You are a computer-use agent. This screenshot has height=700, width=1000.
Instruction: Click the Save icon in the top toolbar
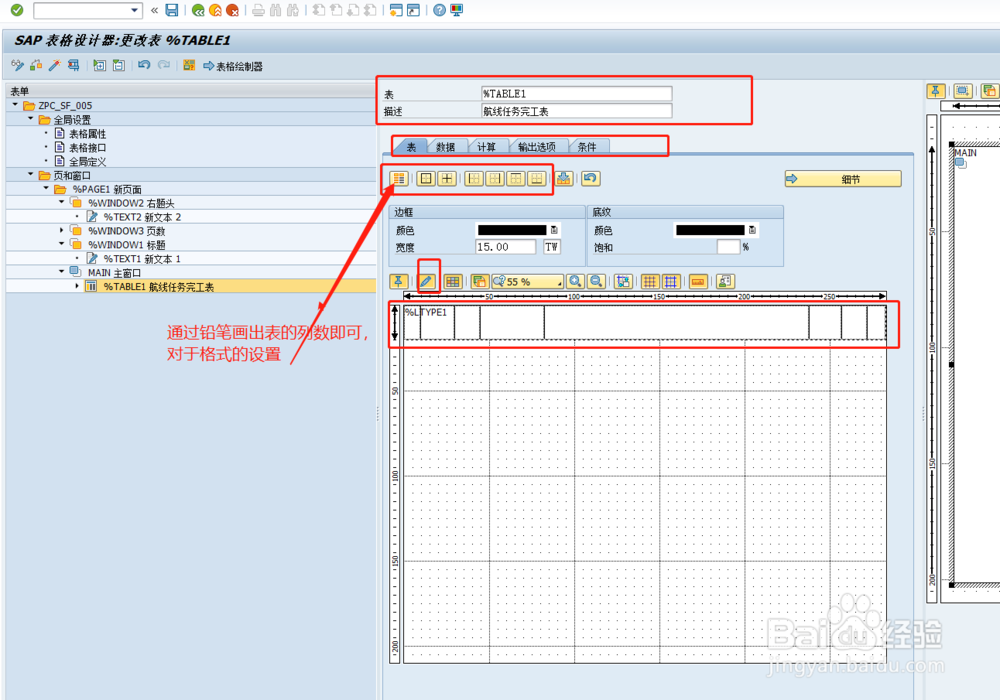(x=171, y=9)
